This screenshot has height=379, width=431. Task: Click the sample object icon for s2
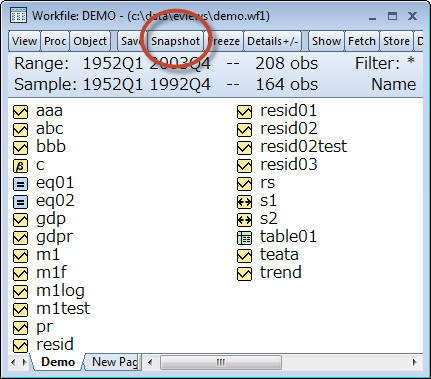click(244, 220)
